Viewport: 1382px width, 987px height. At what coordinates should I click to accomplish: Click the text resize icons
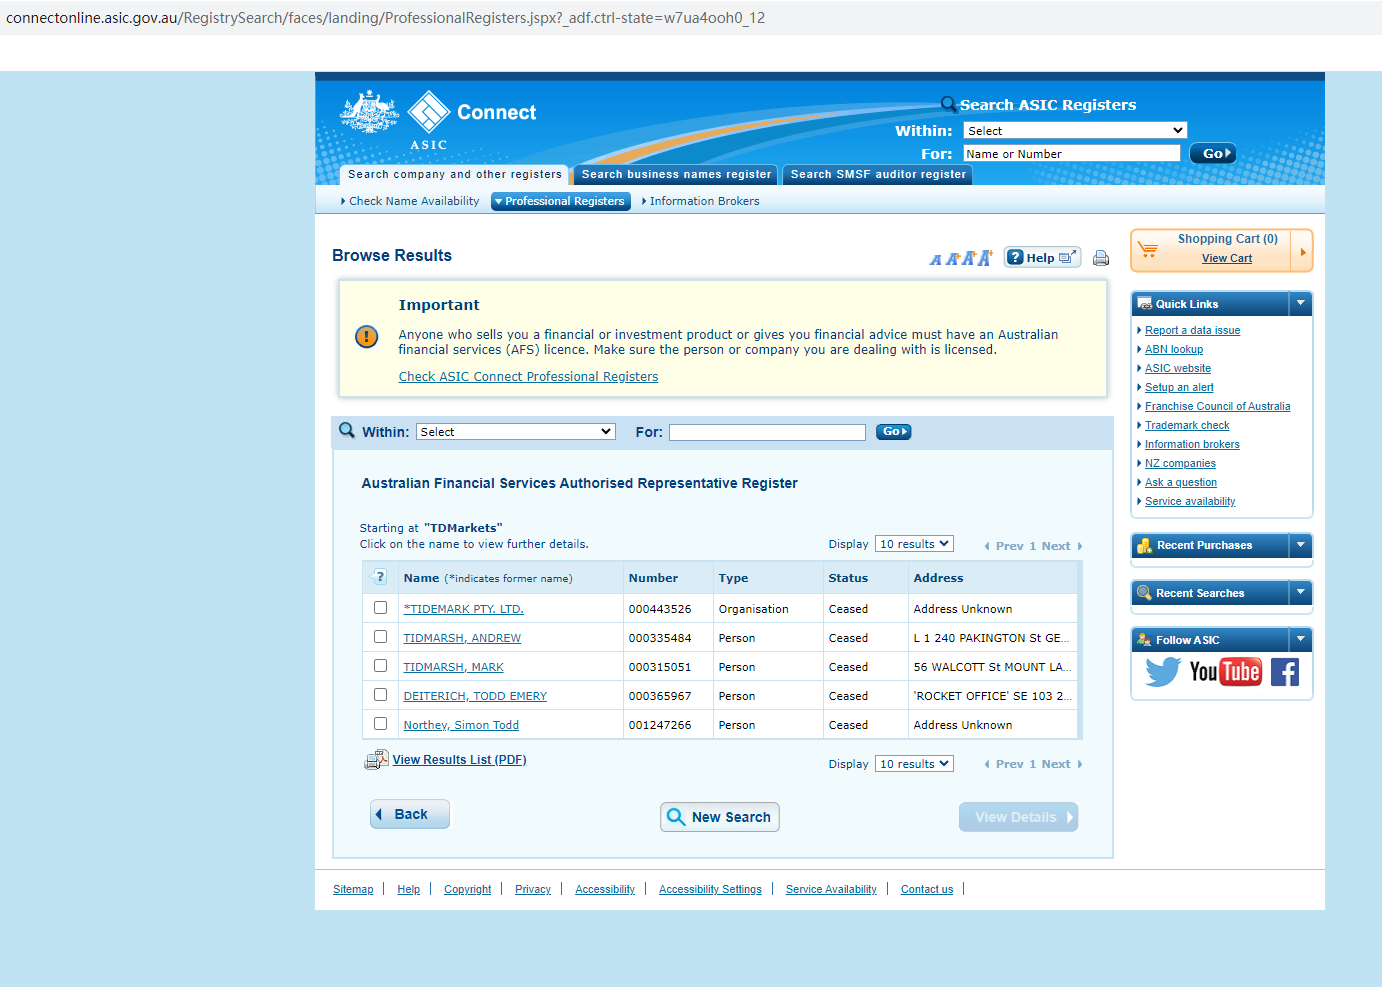961,258
